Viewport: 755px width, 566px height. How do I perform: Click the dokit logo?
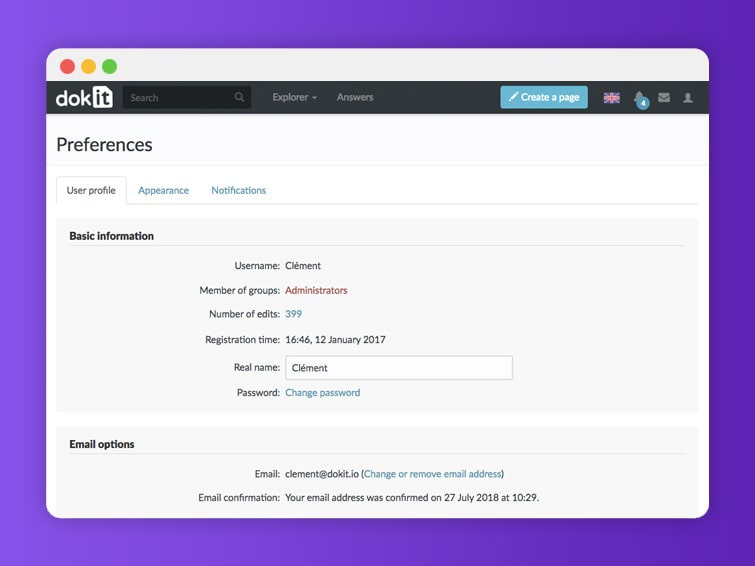click(84, 97)
